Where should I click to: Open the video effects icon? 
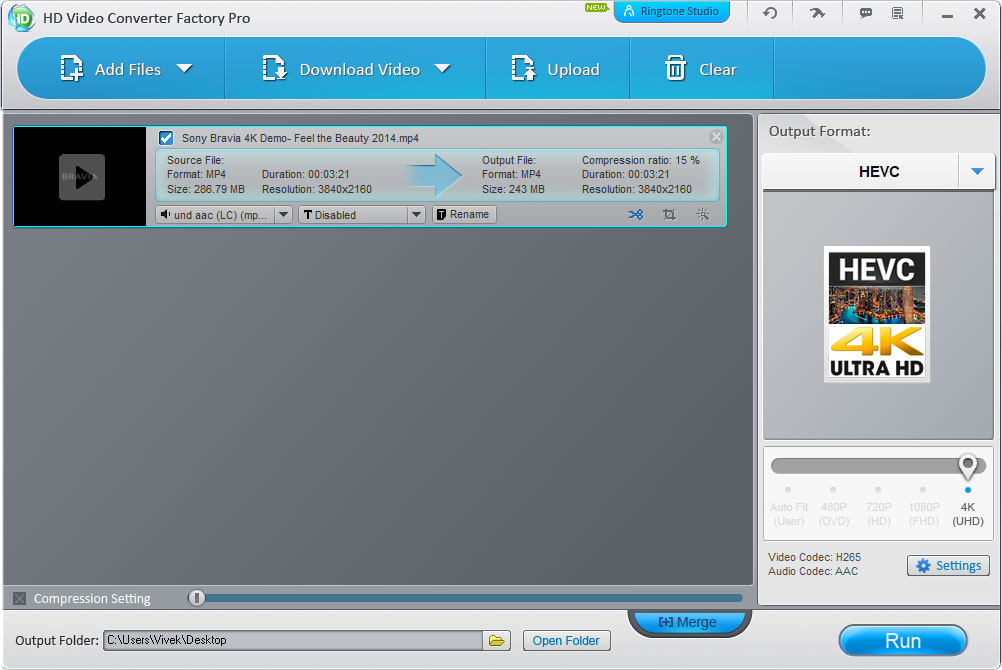pyautogui.click(x=702, y=214)
